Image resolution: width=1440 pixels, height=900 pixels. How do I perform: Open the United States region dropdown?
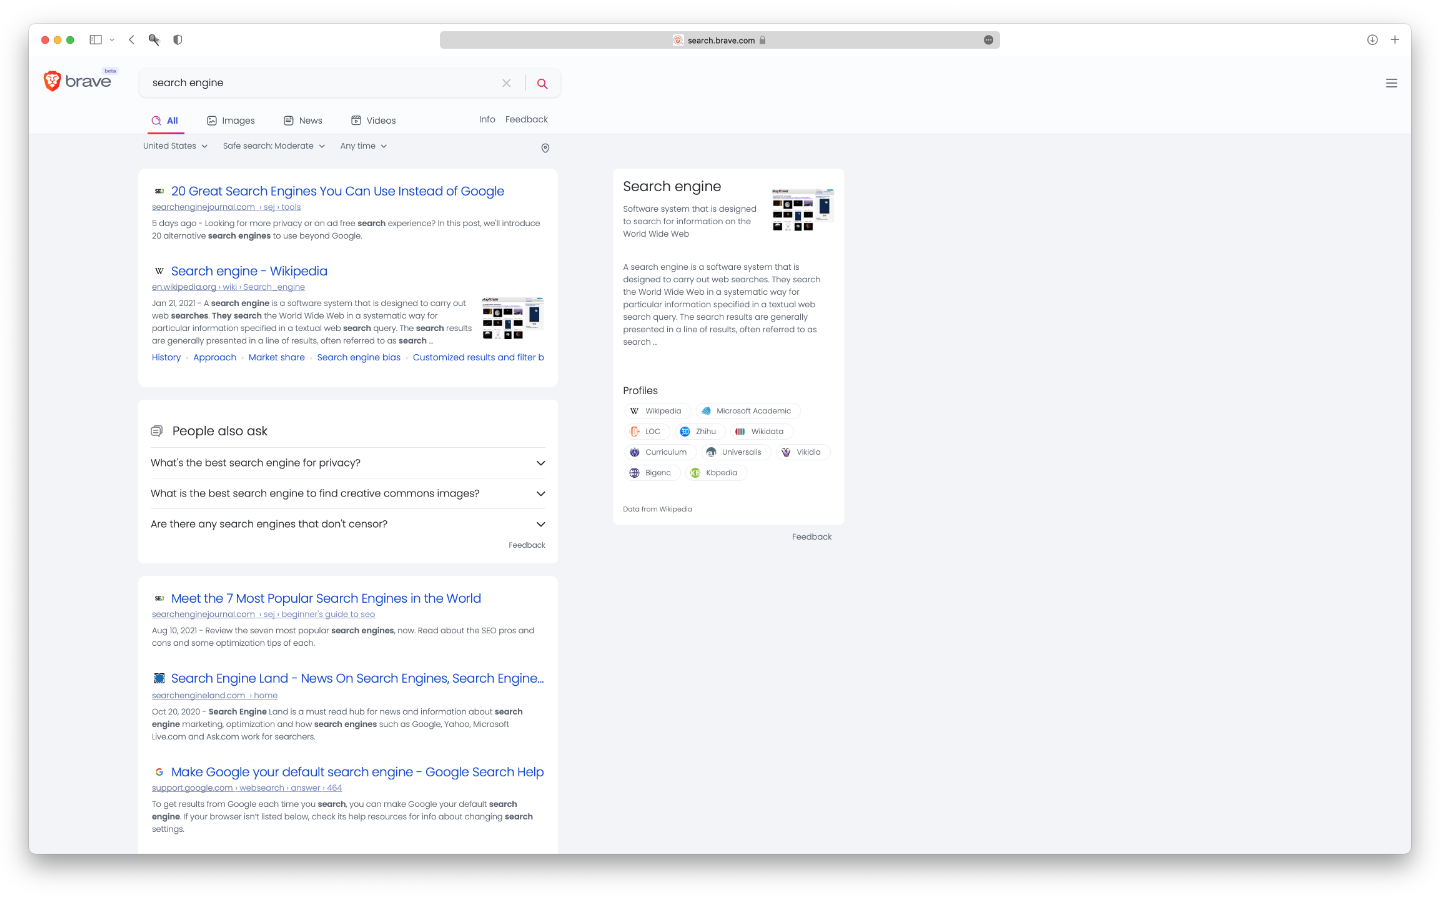175,146
